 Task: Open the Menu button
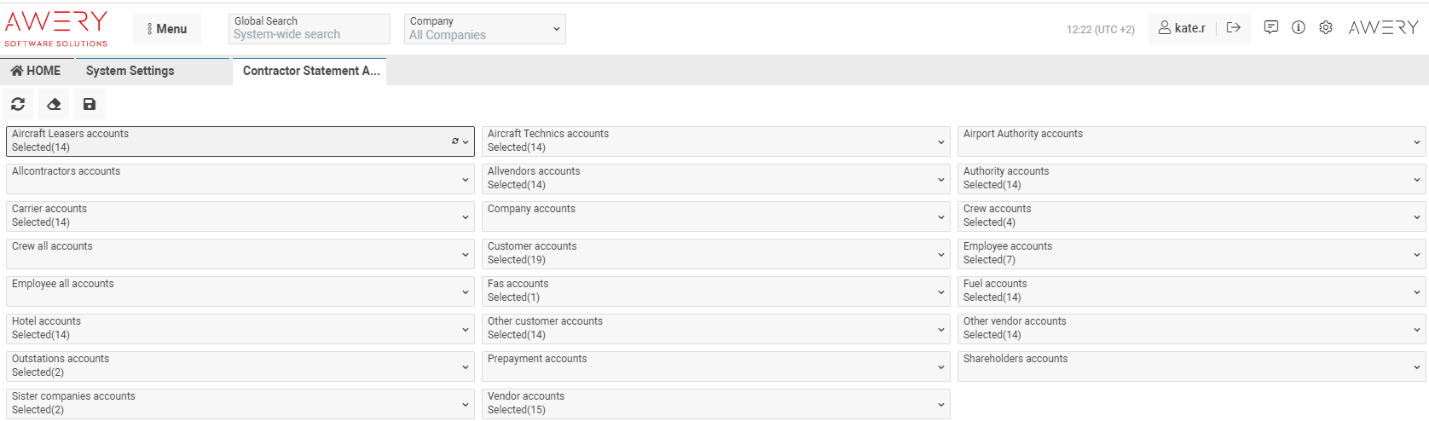(x=167, y=29)
